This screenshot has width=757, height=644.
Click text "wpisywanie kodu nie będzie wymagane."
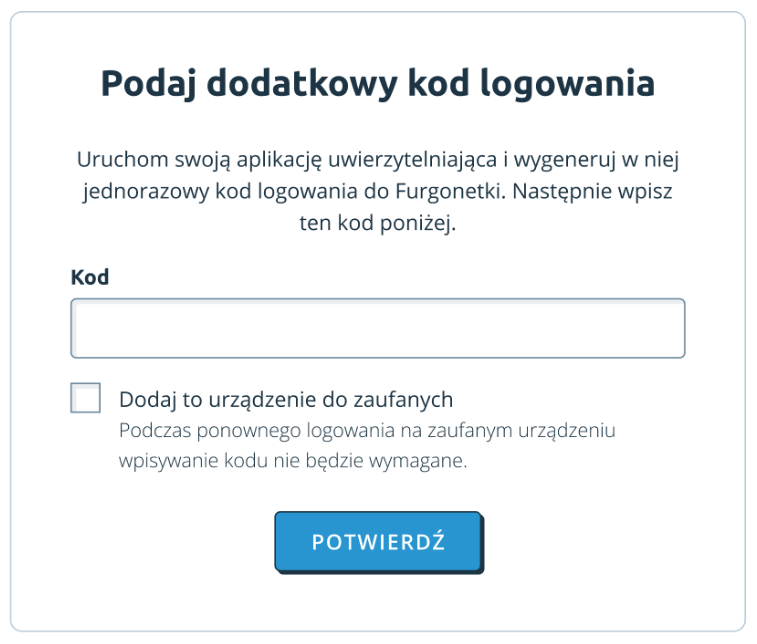[293, 461]
